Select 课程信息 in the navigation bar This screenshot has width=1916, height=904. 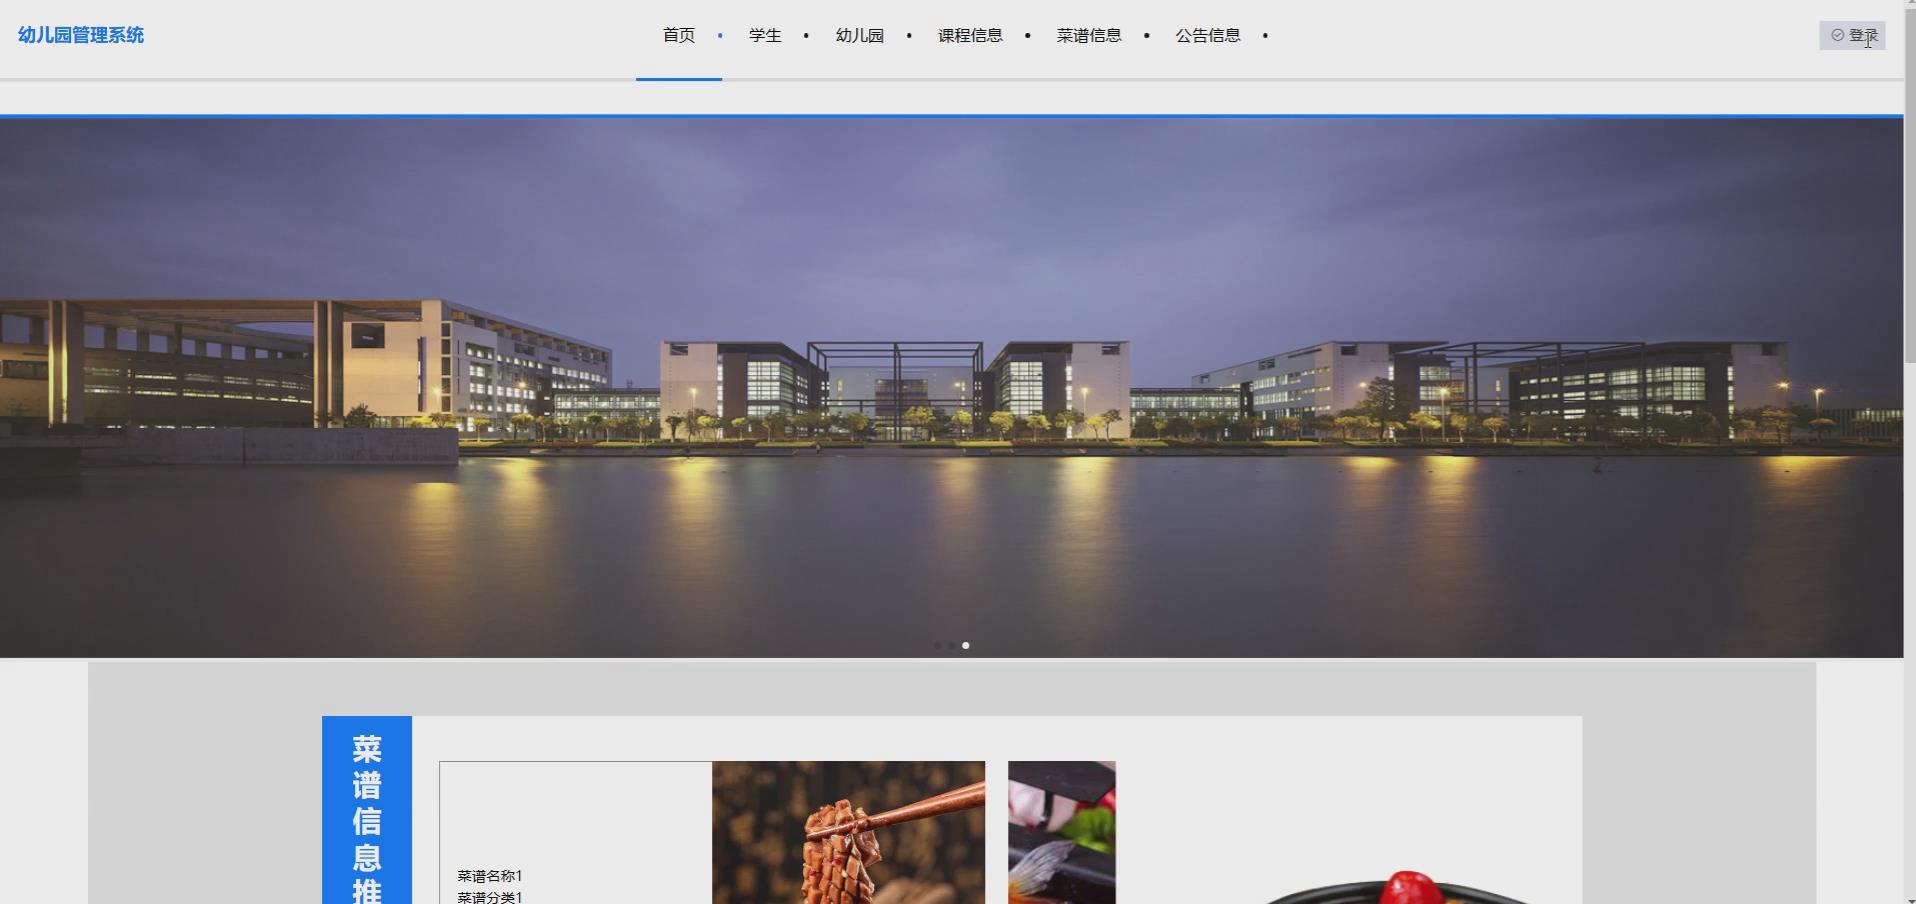pyautogui.click(x=970, y=35)
